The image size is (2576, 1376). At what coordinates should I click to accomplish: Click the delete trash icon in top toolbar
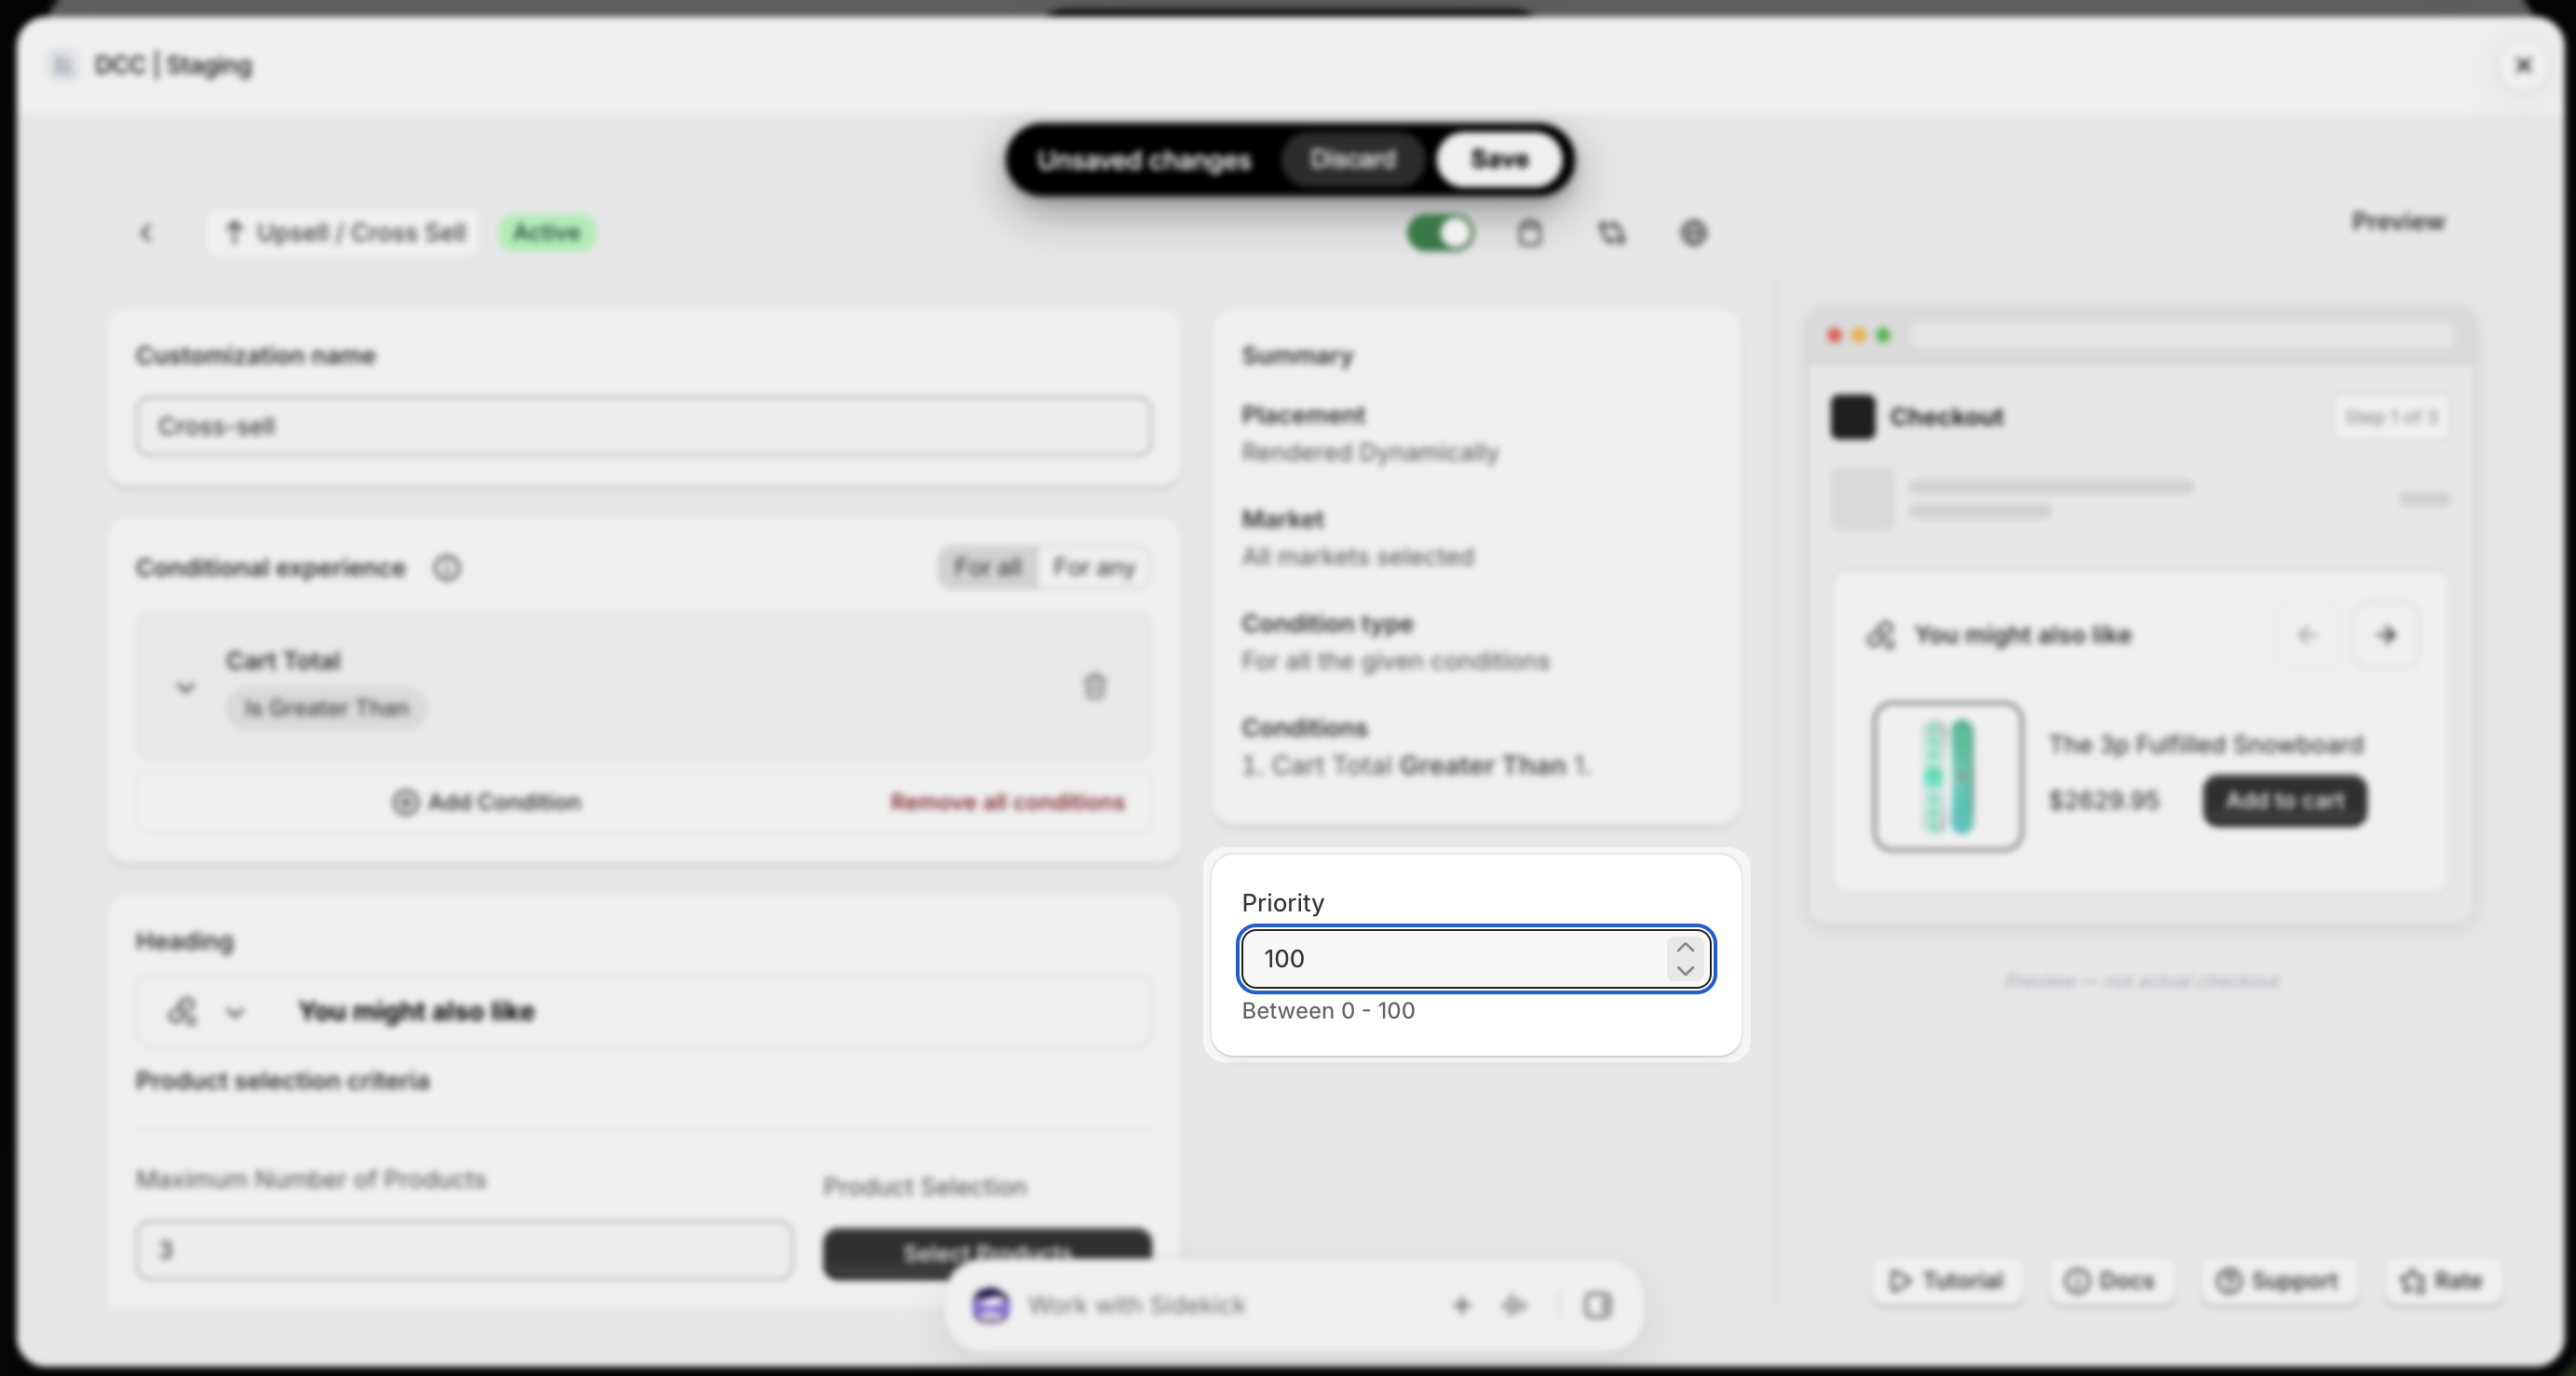[x=1529, y=233]
